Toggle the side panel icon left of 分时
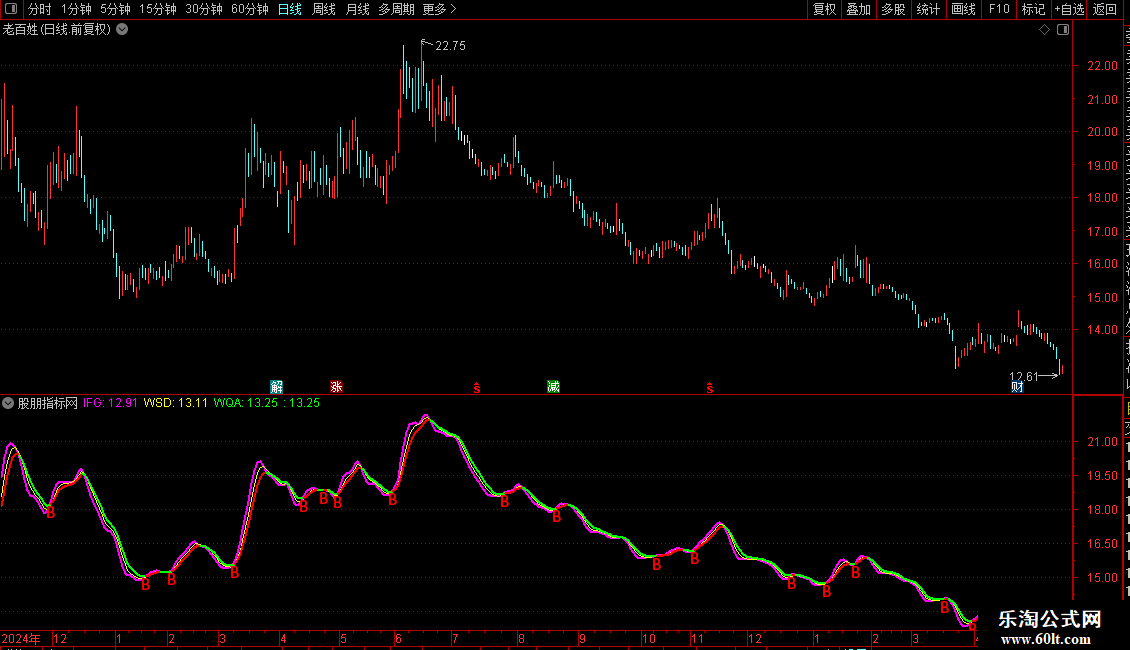Image resolution: width=1130 pixels, height=650 pixels. [x=11, y=9]
